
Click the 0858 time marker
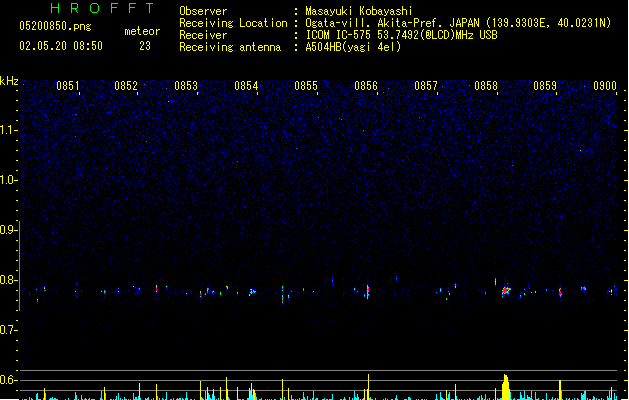click(x=486, y=86)
